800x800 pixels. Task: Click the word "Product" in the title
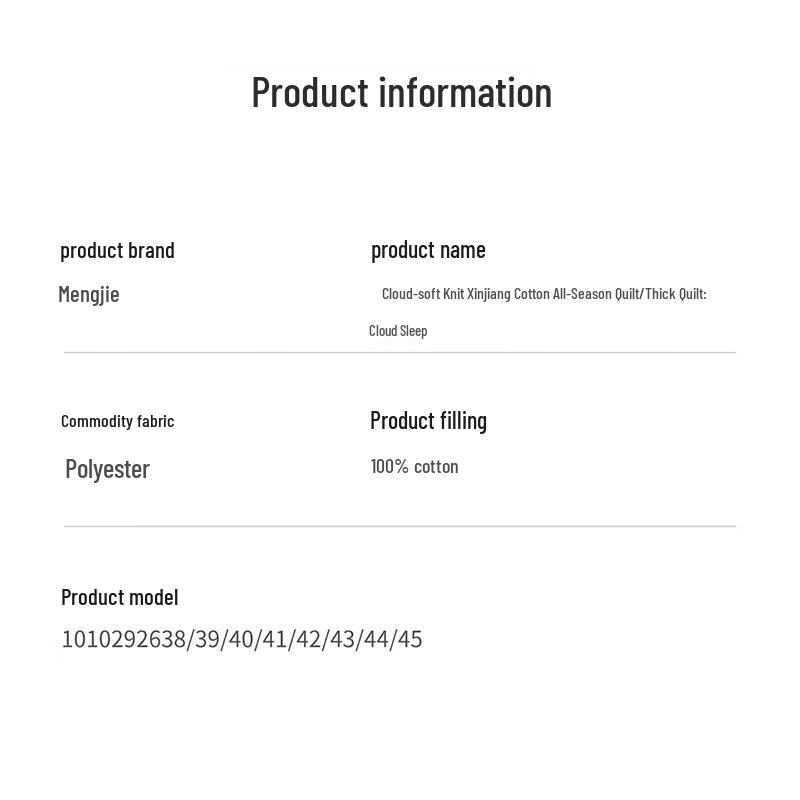[310, 92]
